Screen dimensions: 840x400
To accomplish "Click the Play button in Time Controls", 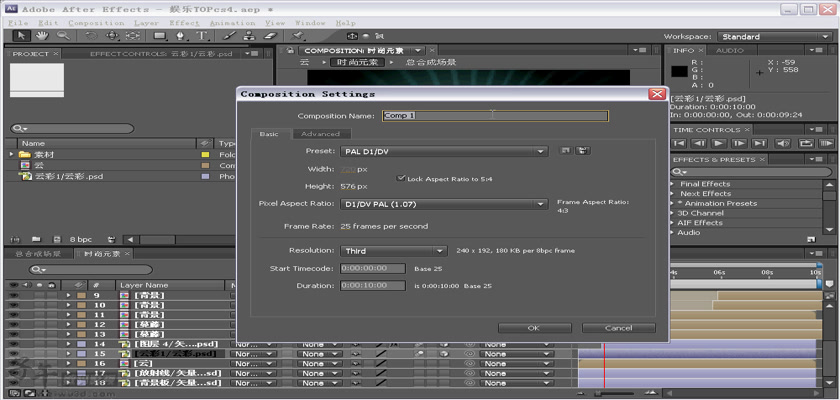I will (x=718, y=143).
